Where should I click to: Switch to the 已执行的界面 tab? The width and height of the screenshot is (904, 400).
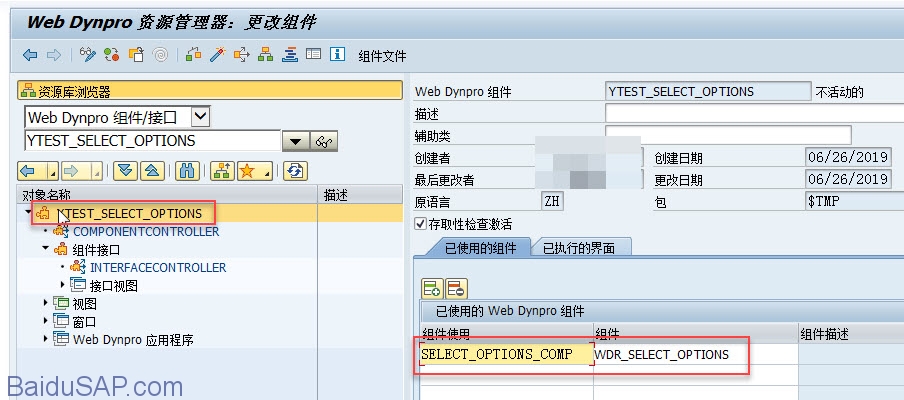pyautogui.click(x=579, y=247)
